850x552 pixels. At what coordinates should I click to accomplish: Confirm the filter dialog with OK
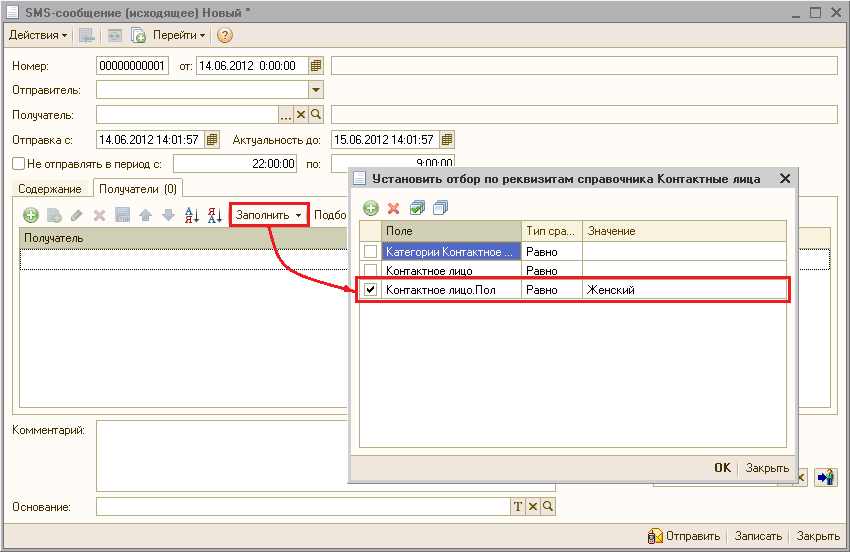click(x=722, y=468)
